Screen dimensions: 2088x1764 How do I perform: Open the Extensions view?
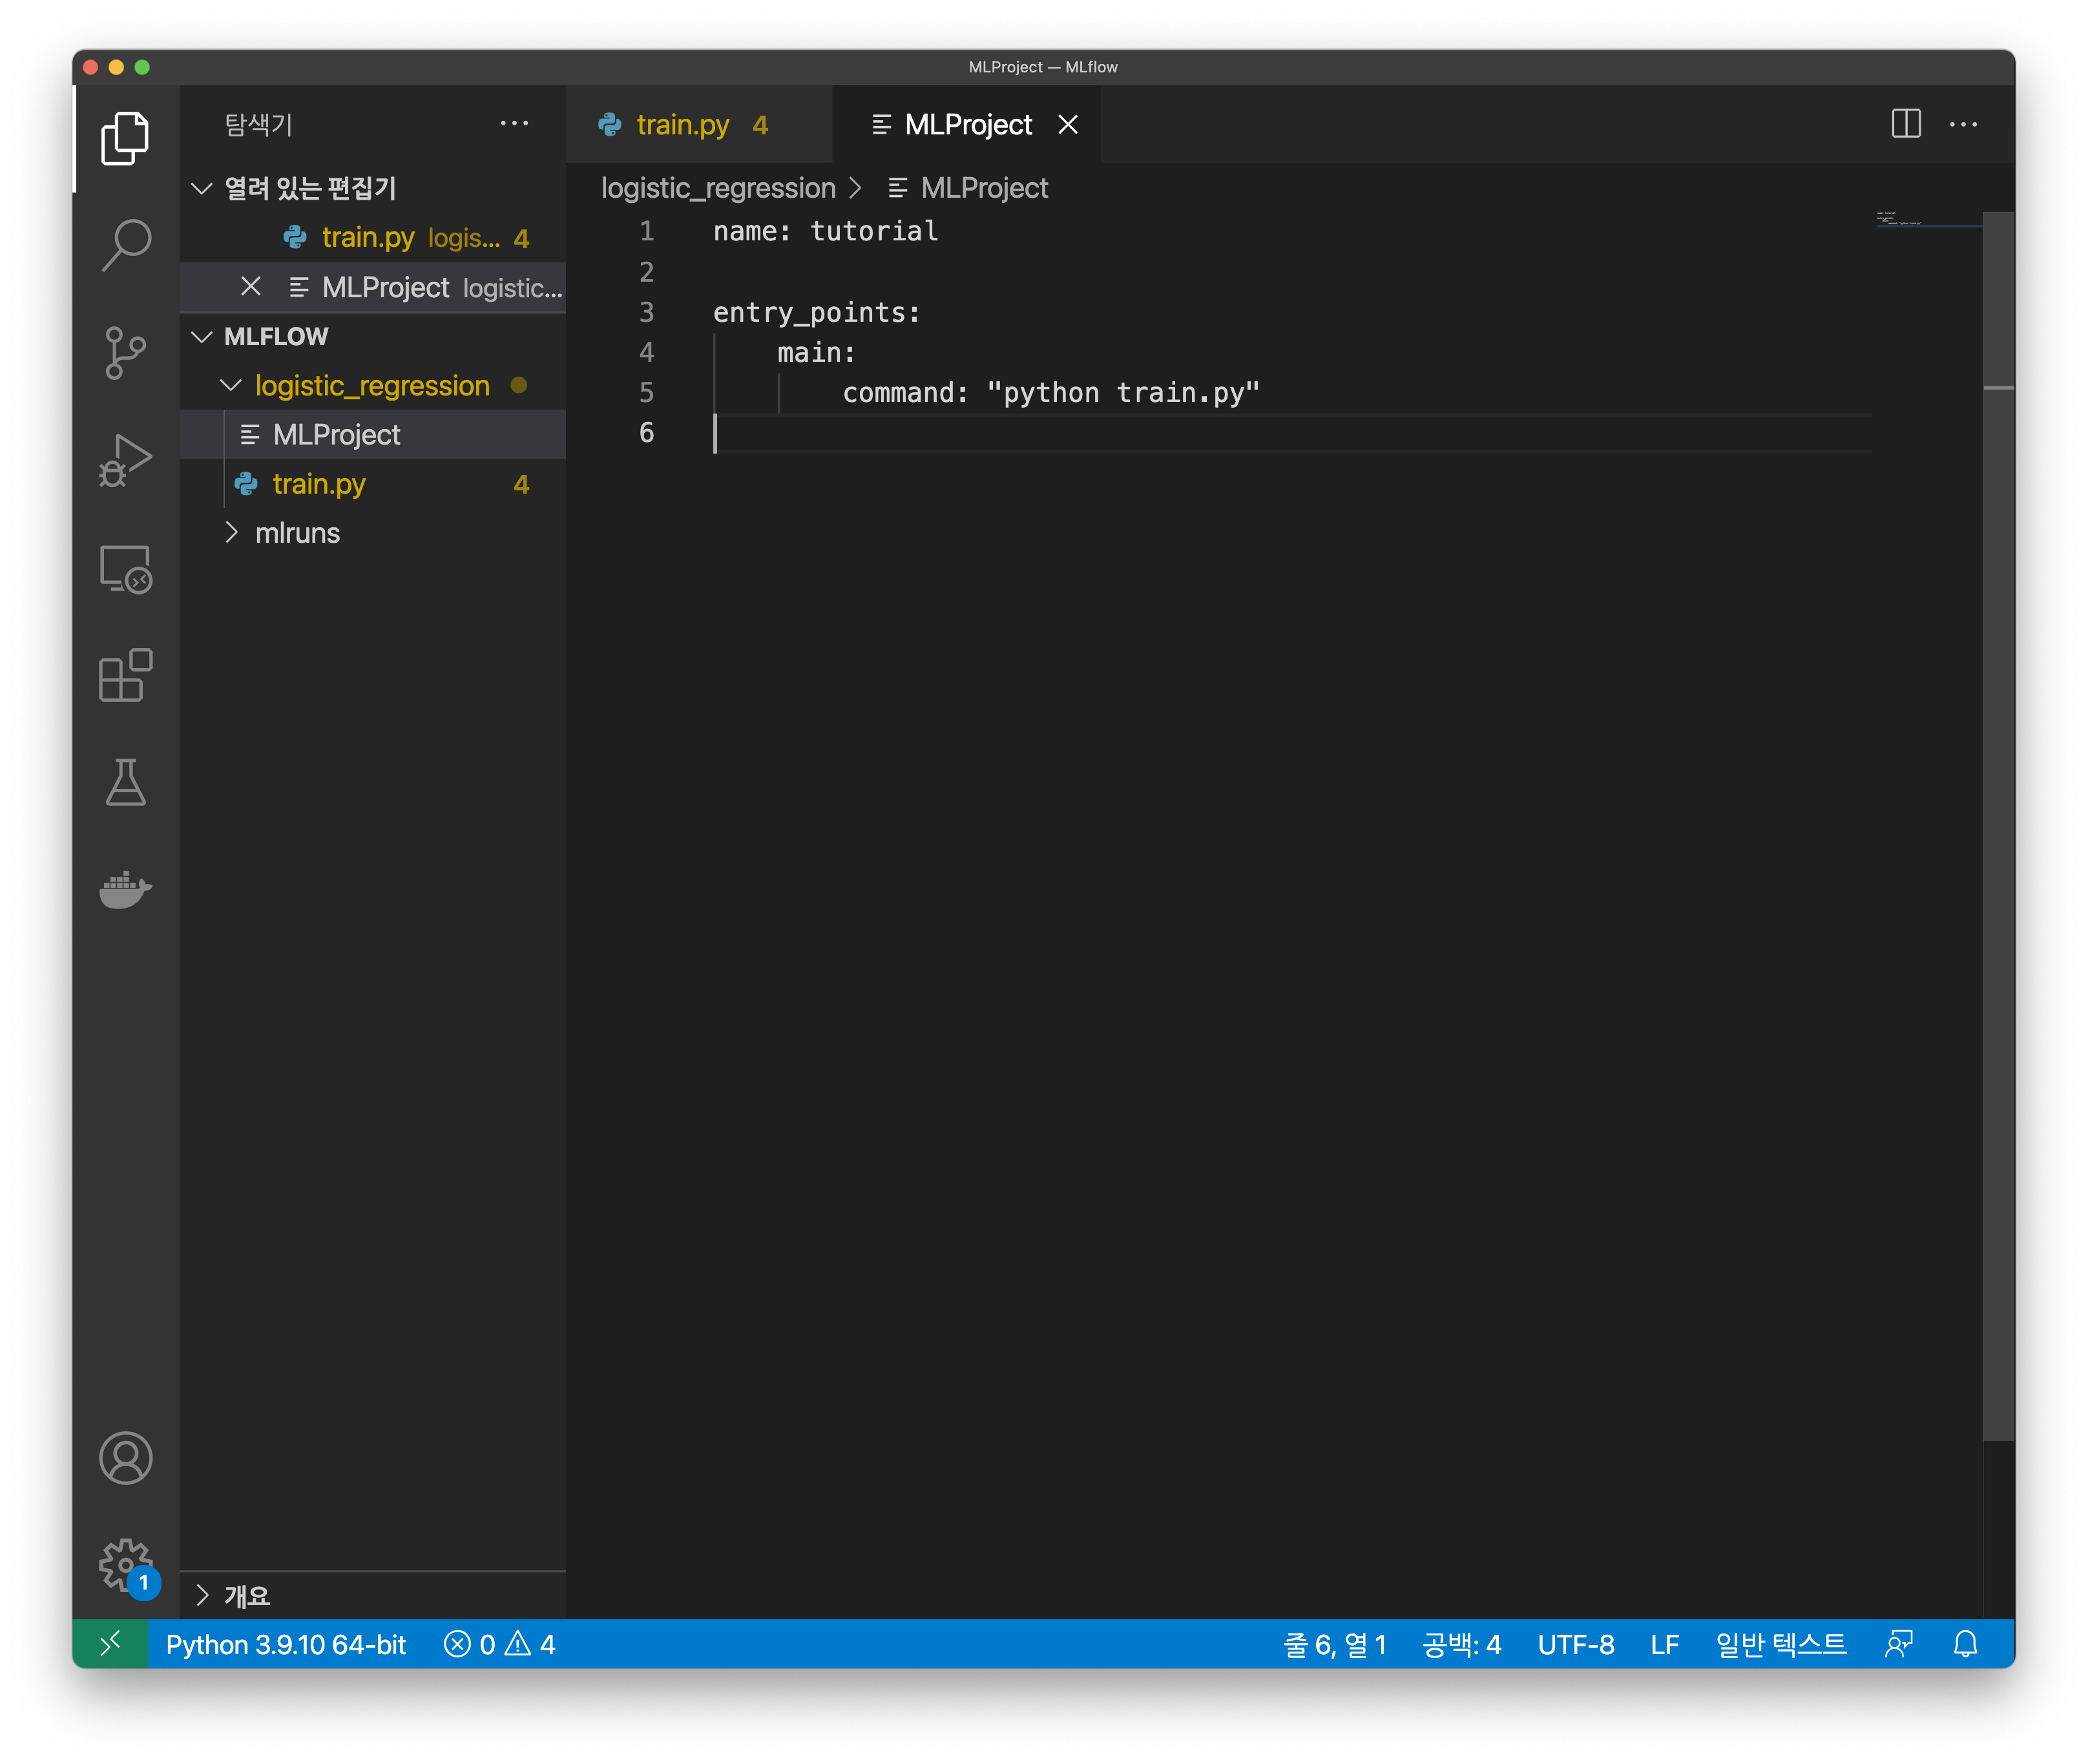(x=126, y=675)
